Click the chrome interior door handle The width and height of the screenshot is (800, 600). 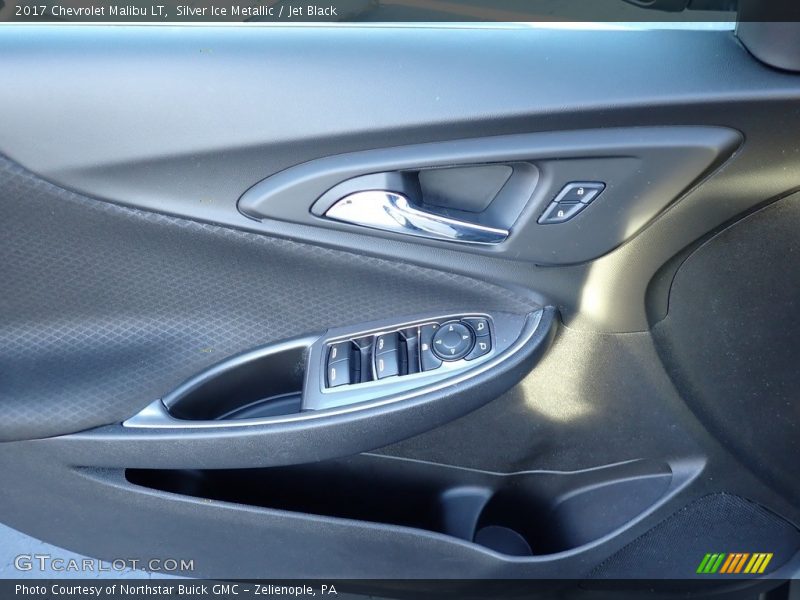tap(412, 214)
